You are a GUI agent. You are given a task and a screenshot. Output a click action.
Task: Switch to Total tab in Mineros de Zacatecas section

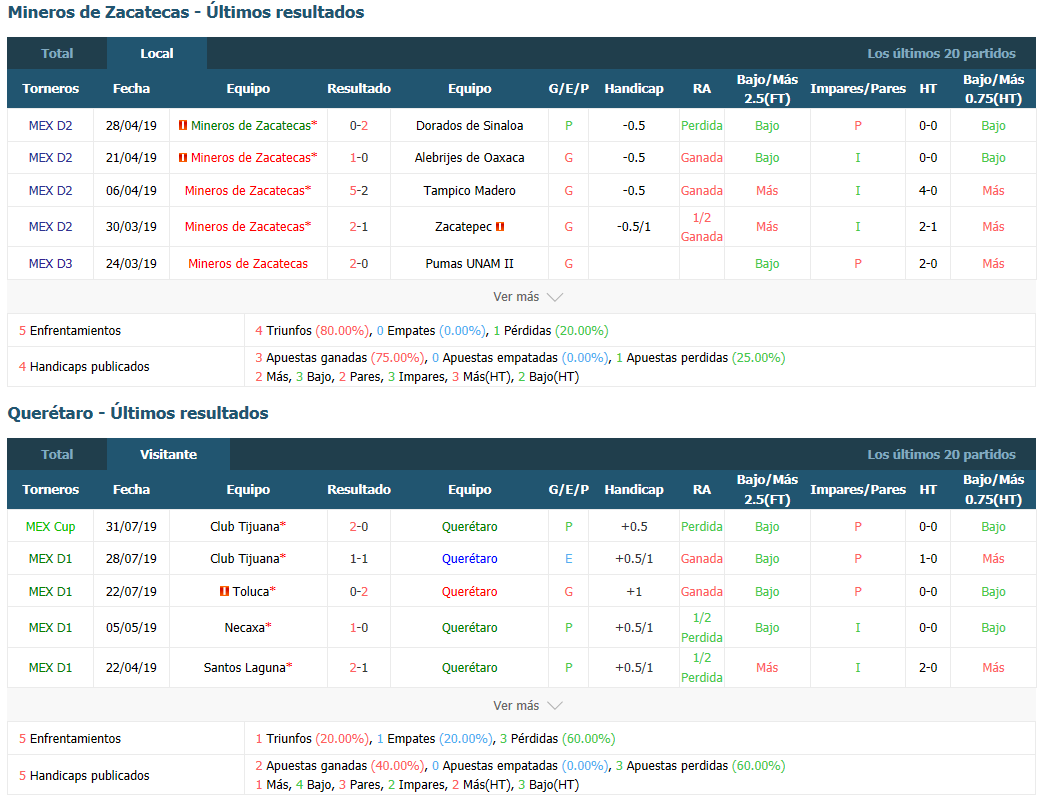[x=57, y=54]
